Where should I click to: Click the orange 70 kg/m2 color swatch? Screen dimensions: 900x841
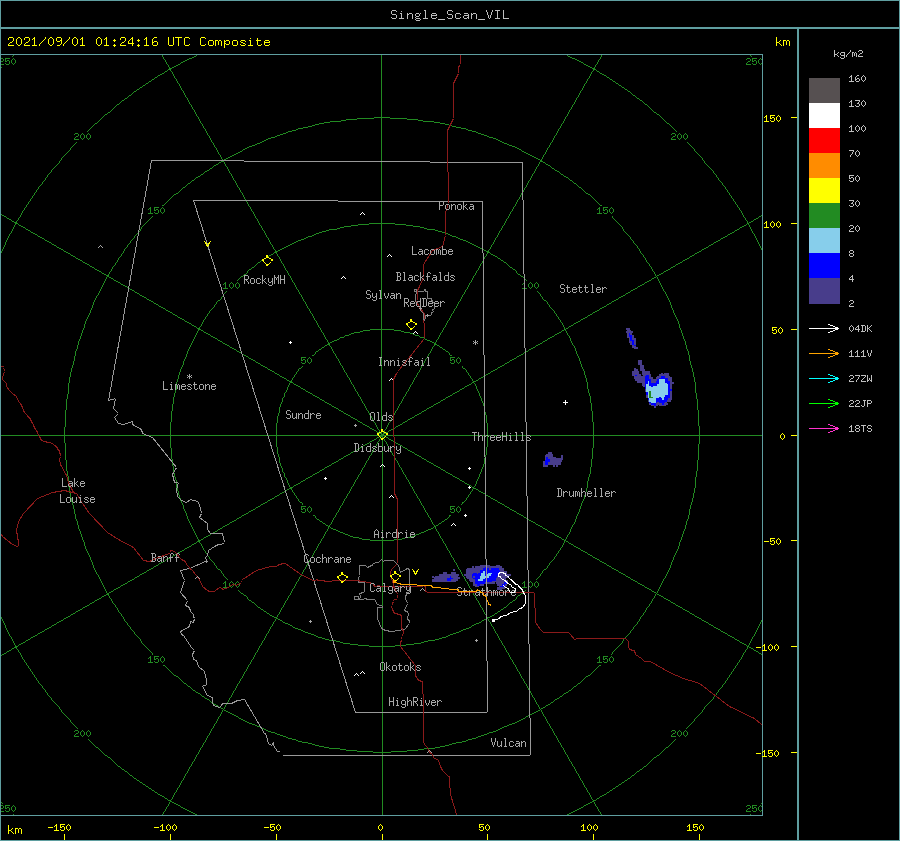pos(824,165)
